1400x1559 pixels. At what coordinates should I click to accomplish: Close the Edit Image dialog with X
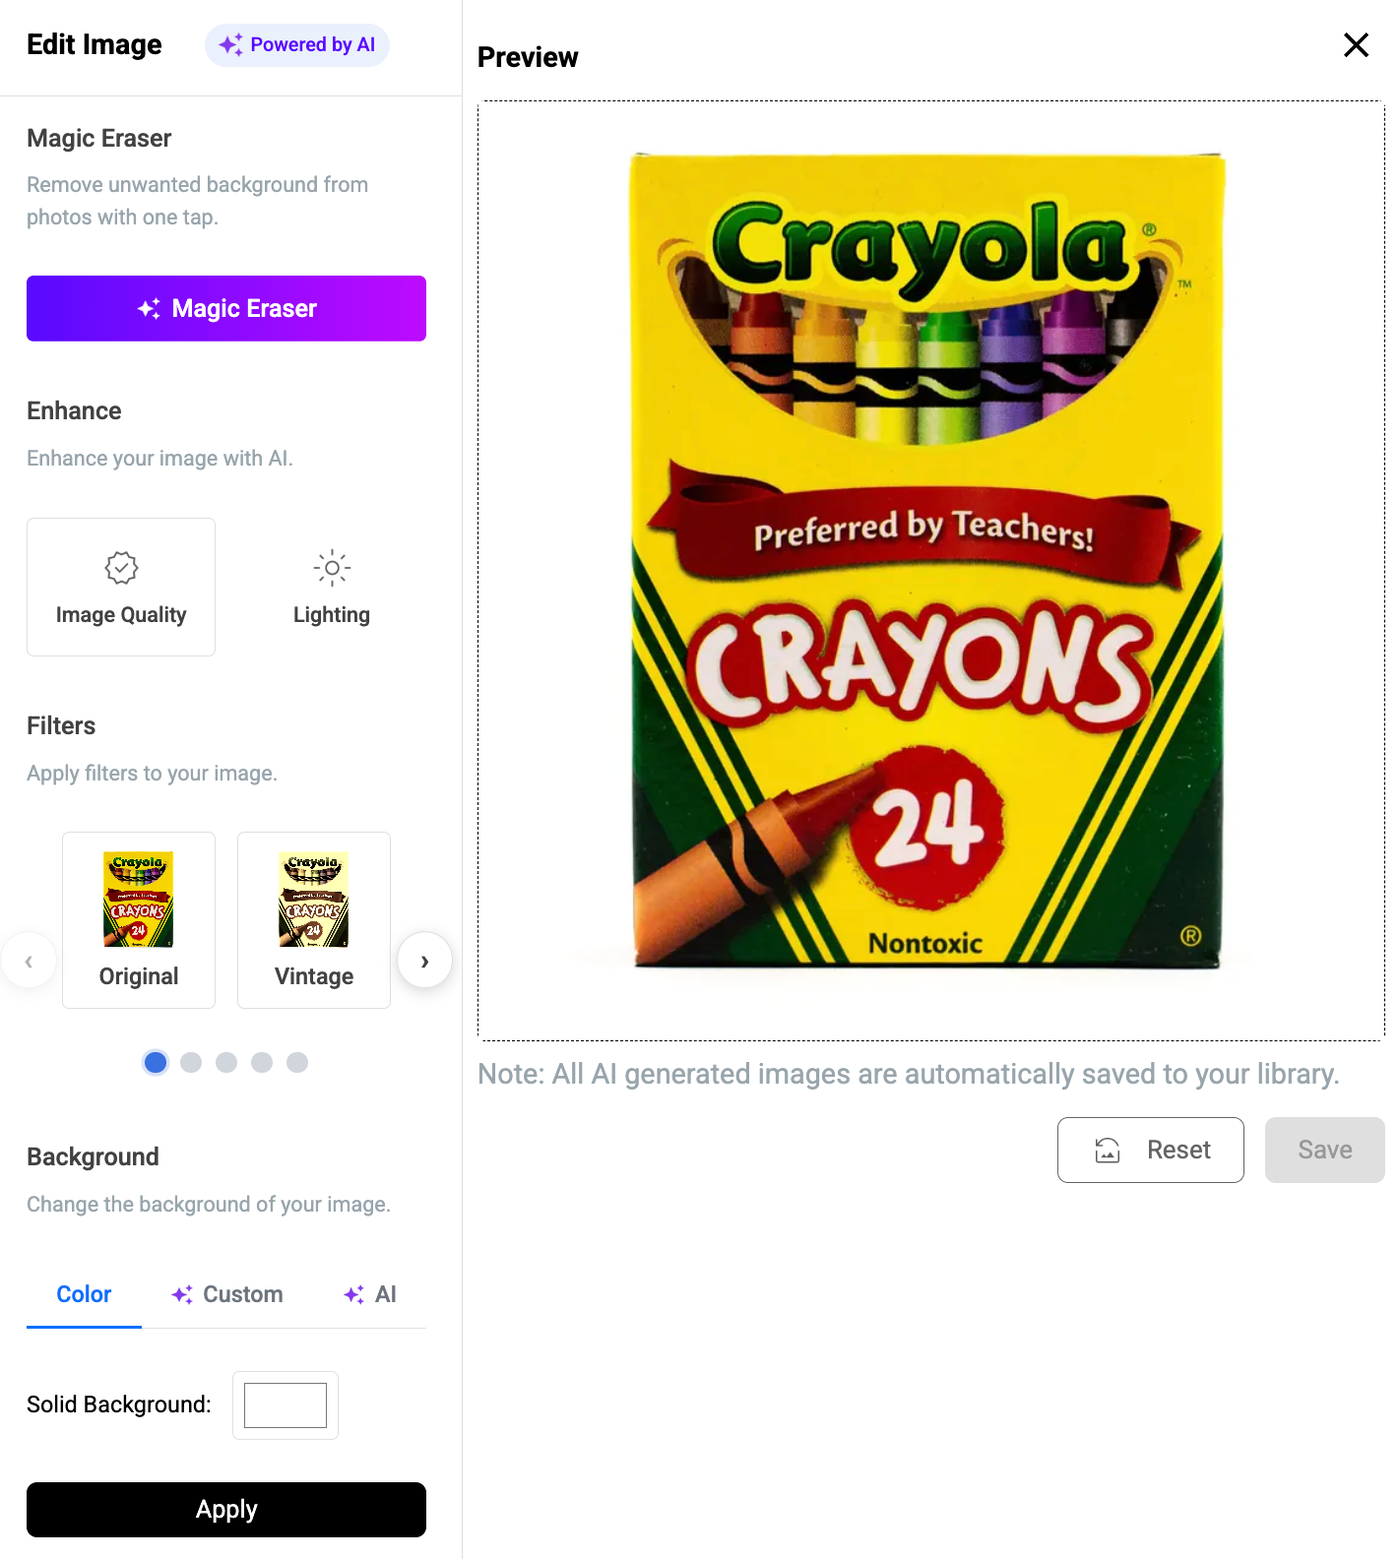1356,45
